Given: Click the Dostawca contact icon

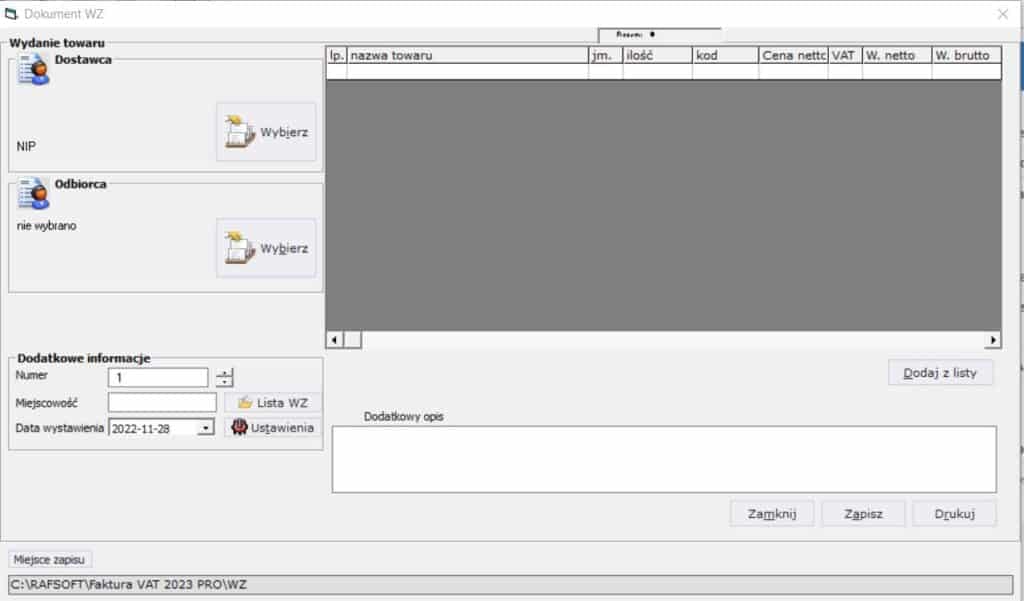Looking at the screenshot, I should tap(34, 69).
